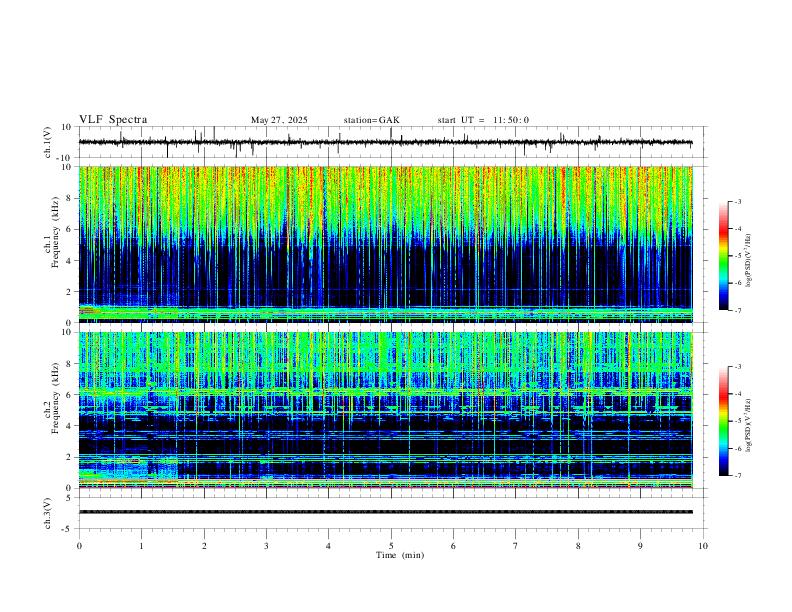792x612 pixels.
Task: Click the "Time (min)" x-axis label
Action: [x=400, y=555]
